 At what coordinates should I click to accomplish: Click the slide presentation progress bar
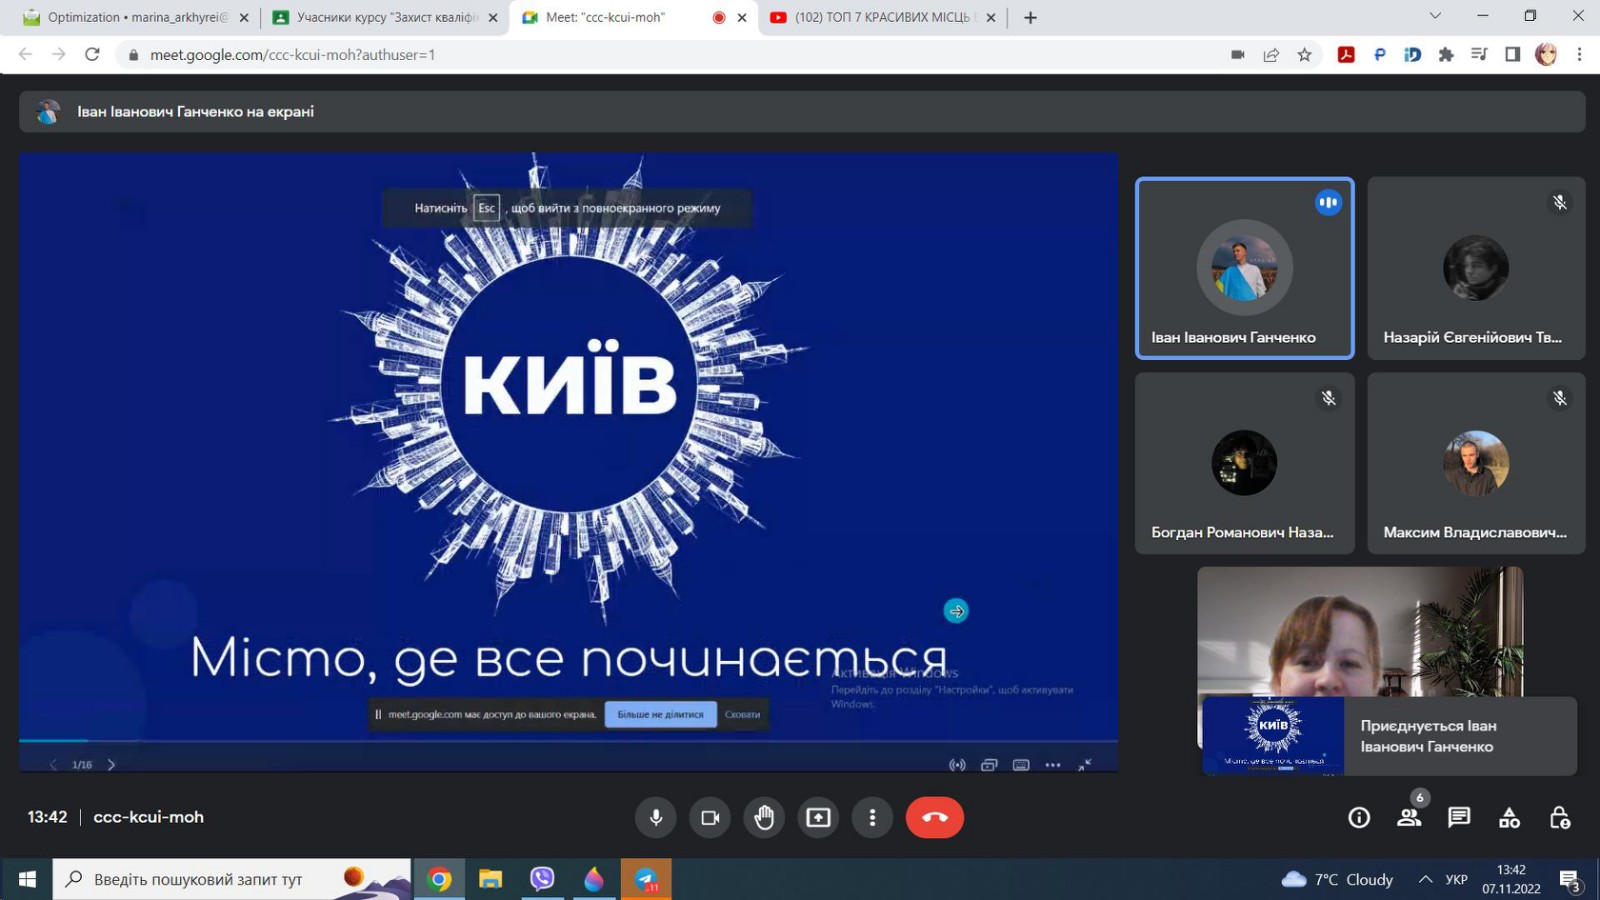pos(567,741)
